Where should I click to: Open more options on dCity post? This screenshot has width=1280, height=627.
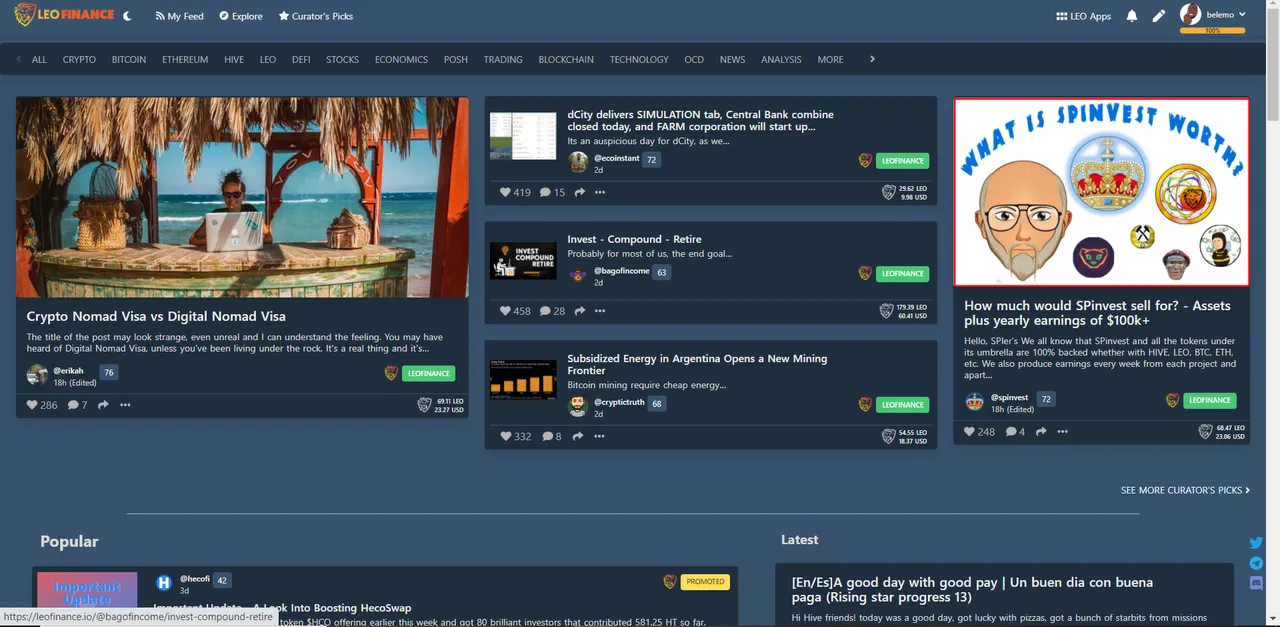point(600,192)
